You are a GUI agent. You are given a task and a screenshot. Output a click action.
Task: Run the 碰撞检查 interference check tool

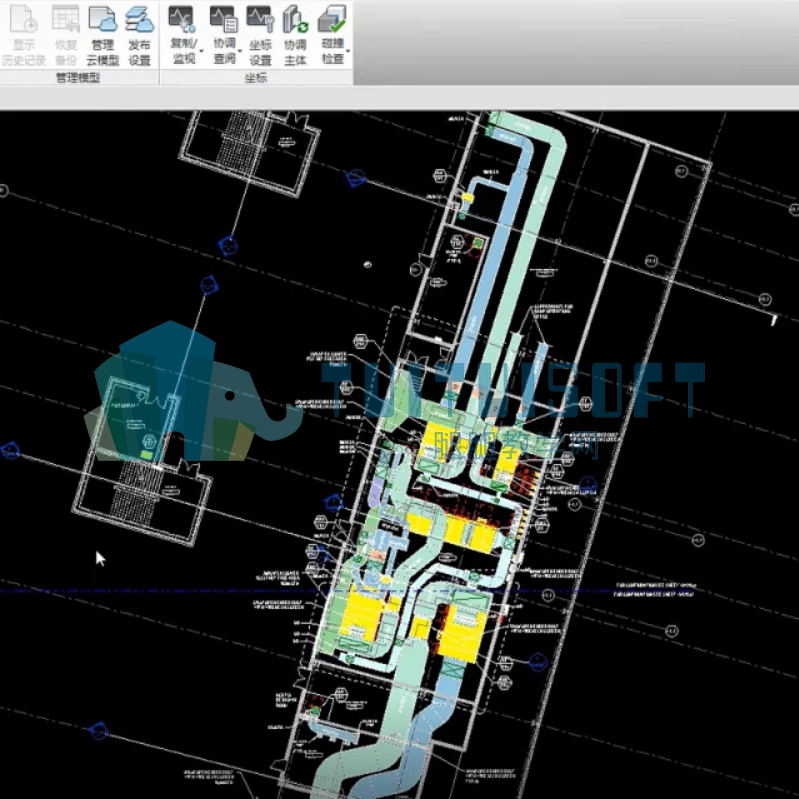tap(332, 34)
